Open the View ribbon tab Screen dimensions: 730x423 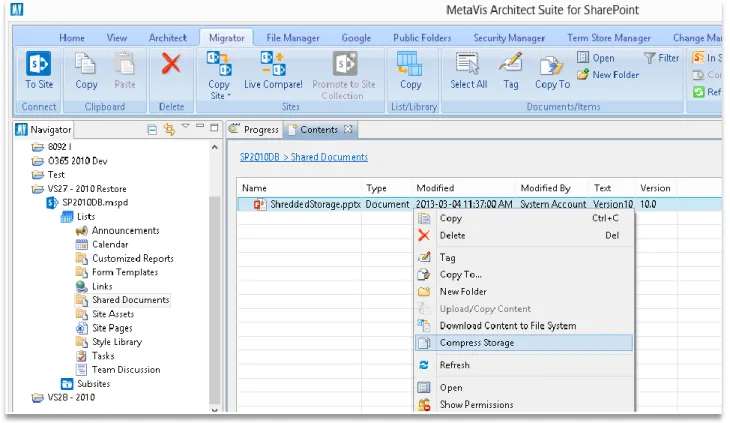(116, 38)
